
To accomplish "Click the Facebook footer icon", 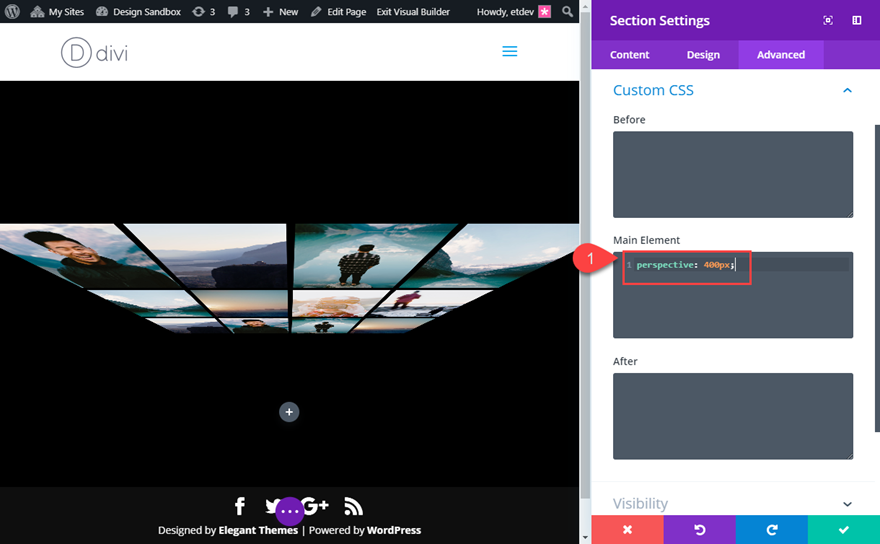I will point(240,506).
